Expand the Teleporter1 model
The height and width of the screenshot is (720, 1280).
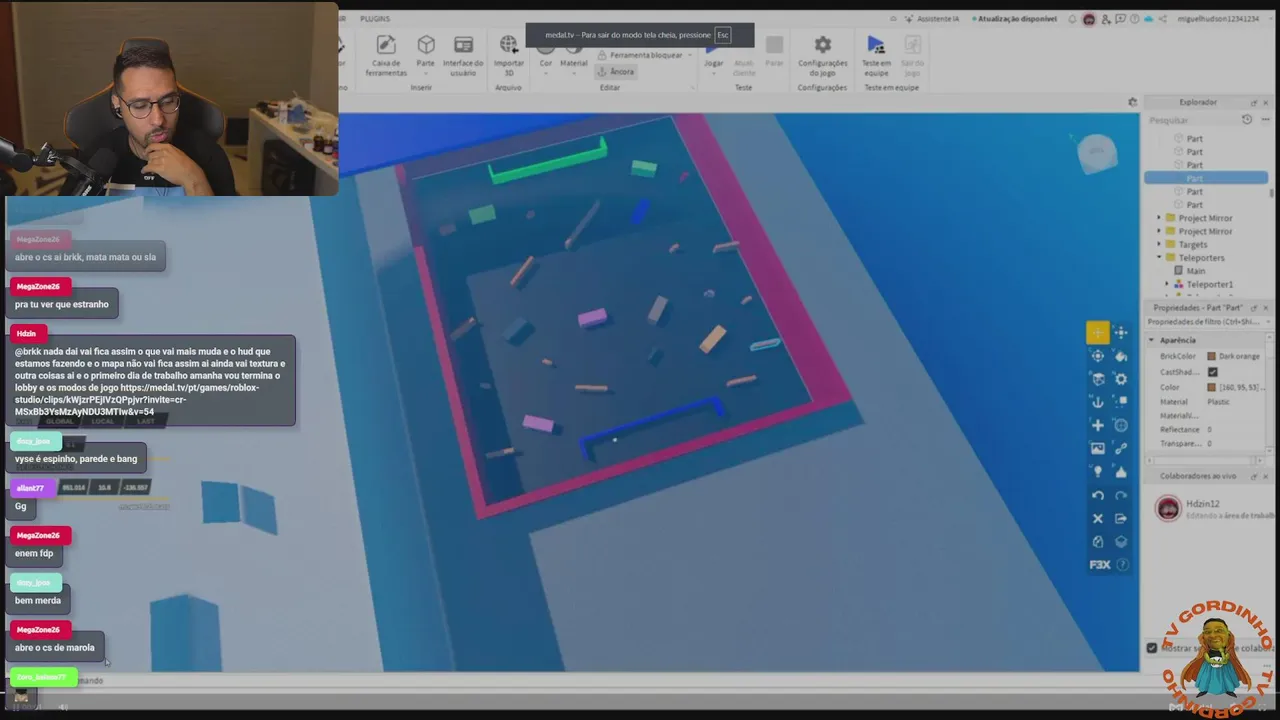point(1167,284)
